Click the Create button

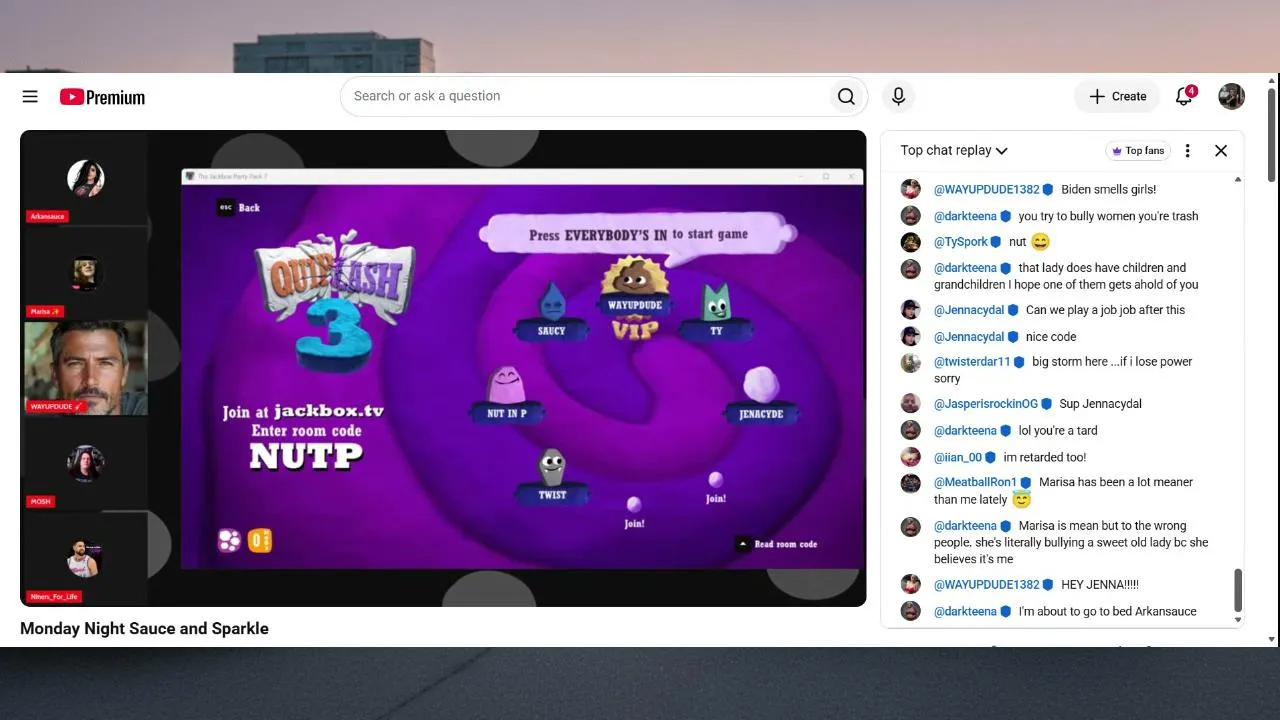(x=1117, y=96)
